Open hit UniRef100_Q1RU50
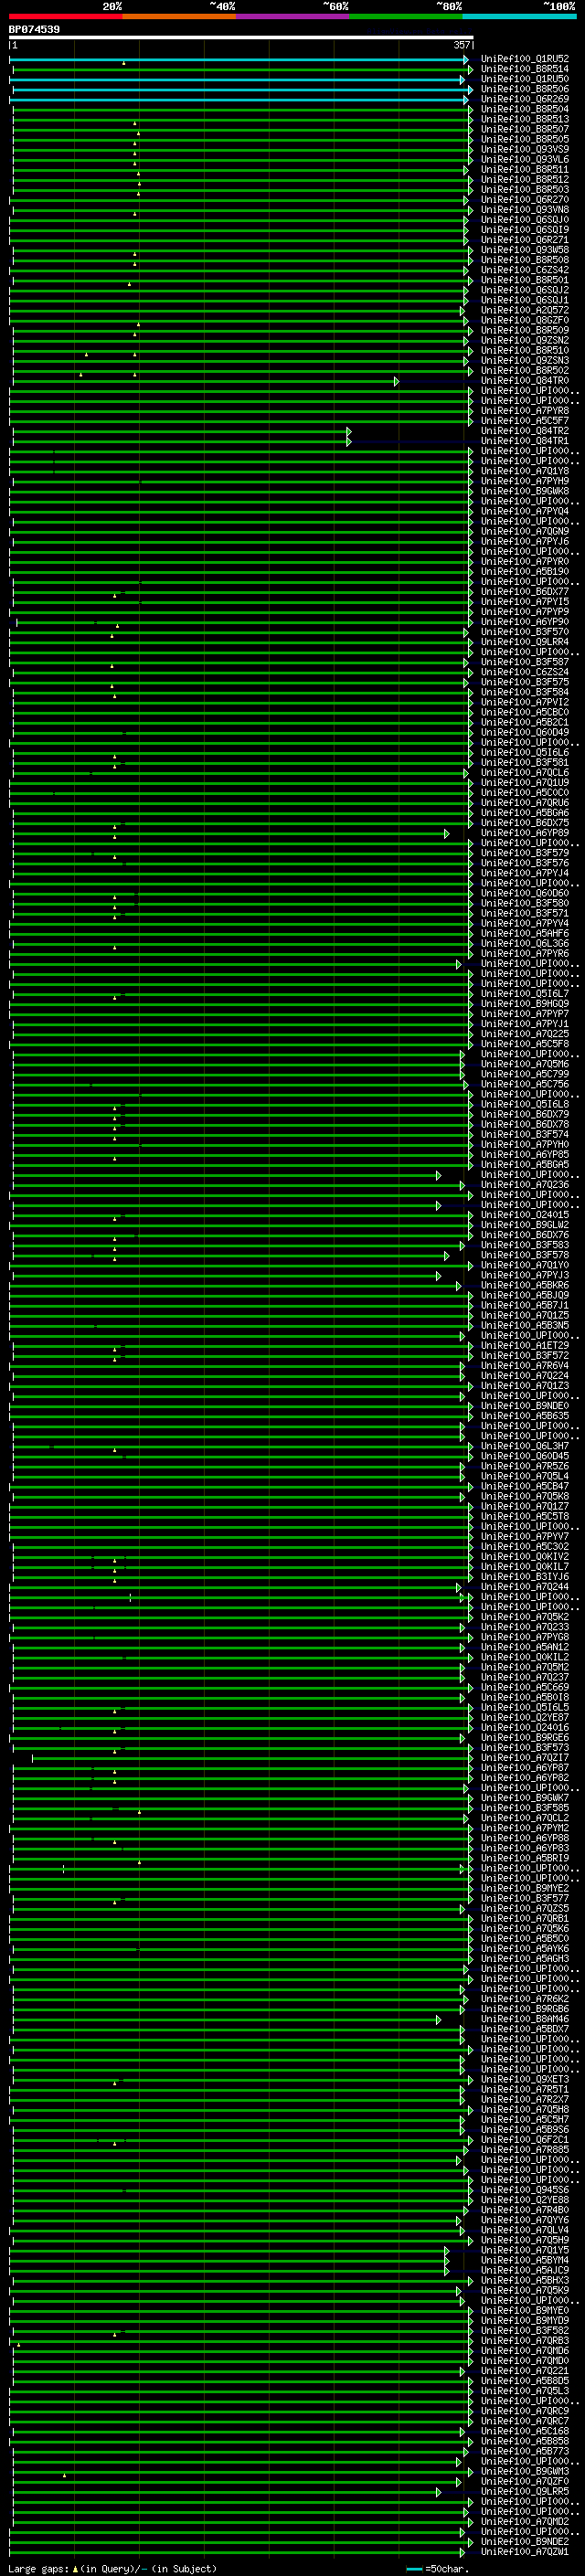585x2576 pixels. point(525,79)
